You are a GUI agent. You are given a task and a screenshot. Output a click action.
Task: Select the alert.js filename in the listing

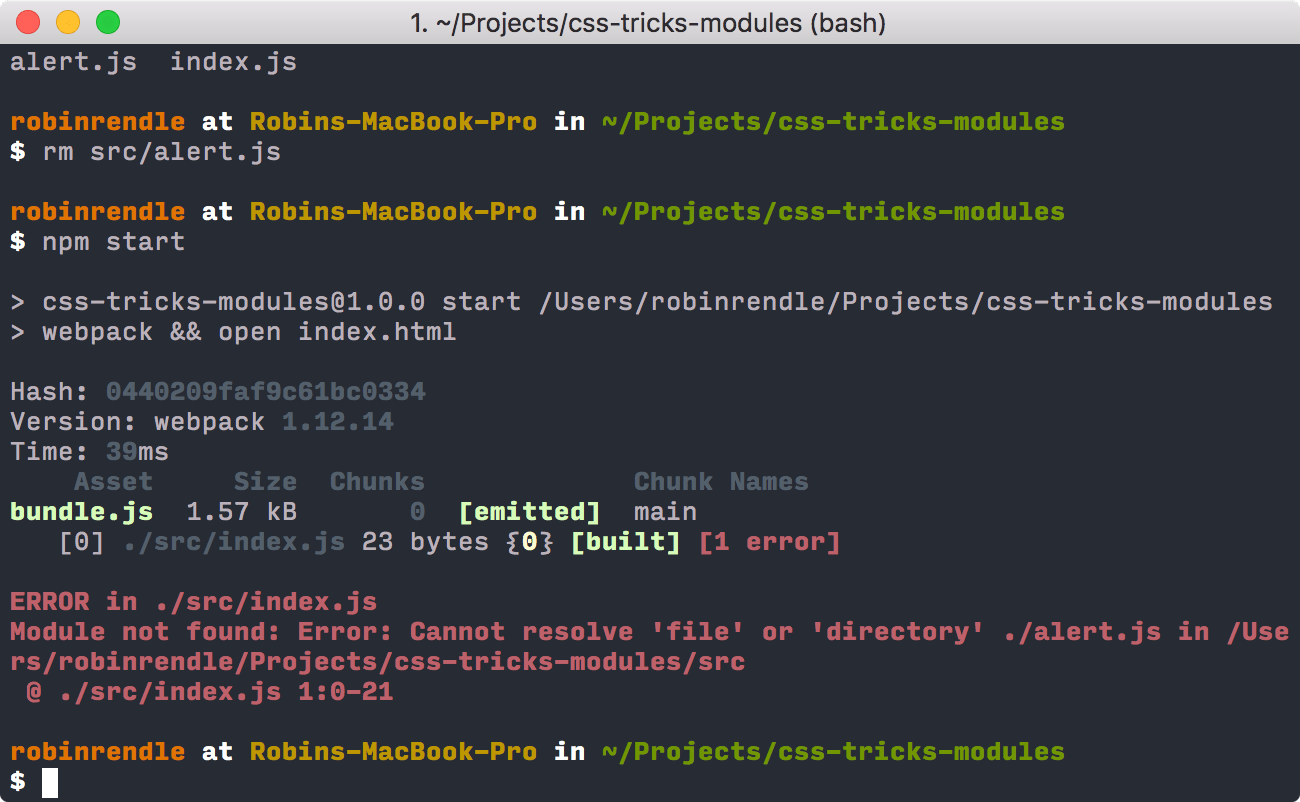(73, 62)
